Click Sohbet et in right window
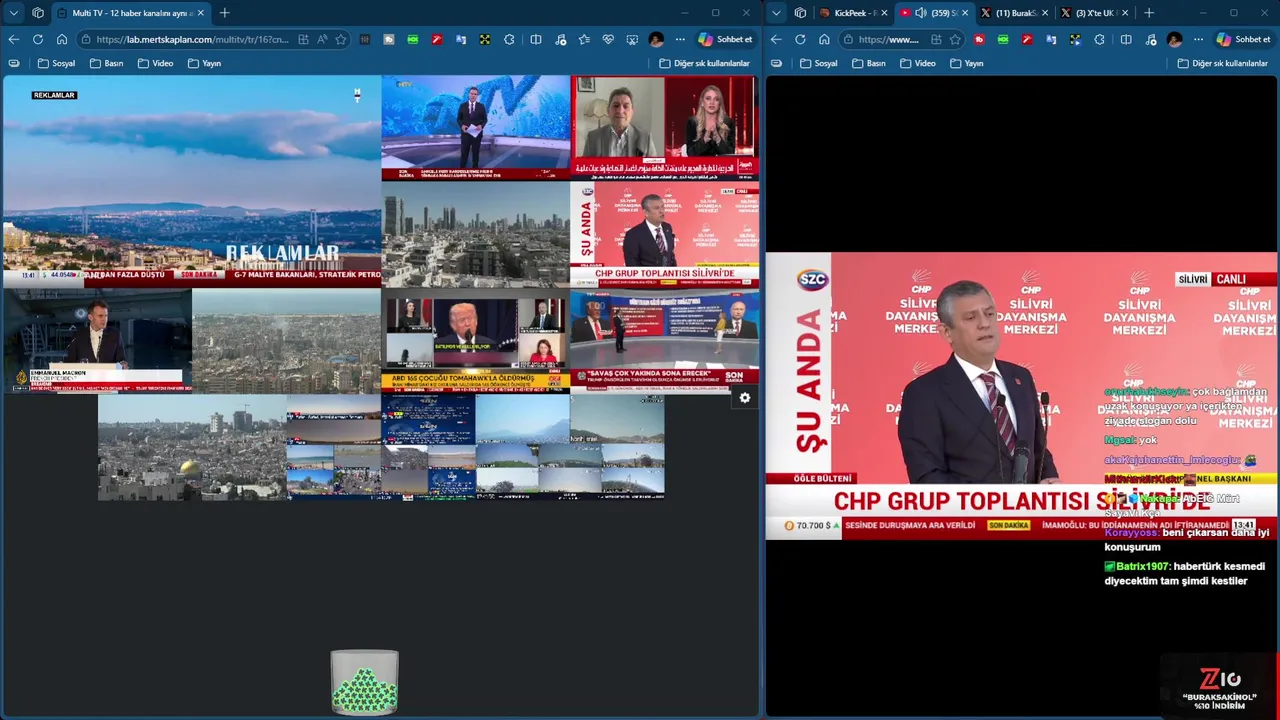The width and height of the screenshot is (1280, 720). tap(1243, 39)
